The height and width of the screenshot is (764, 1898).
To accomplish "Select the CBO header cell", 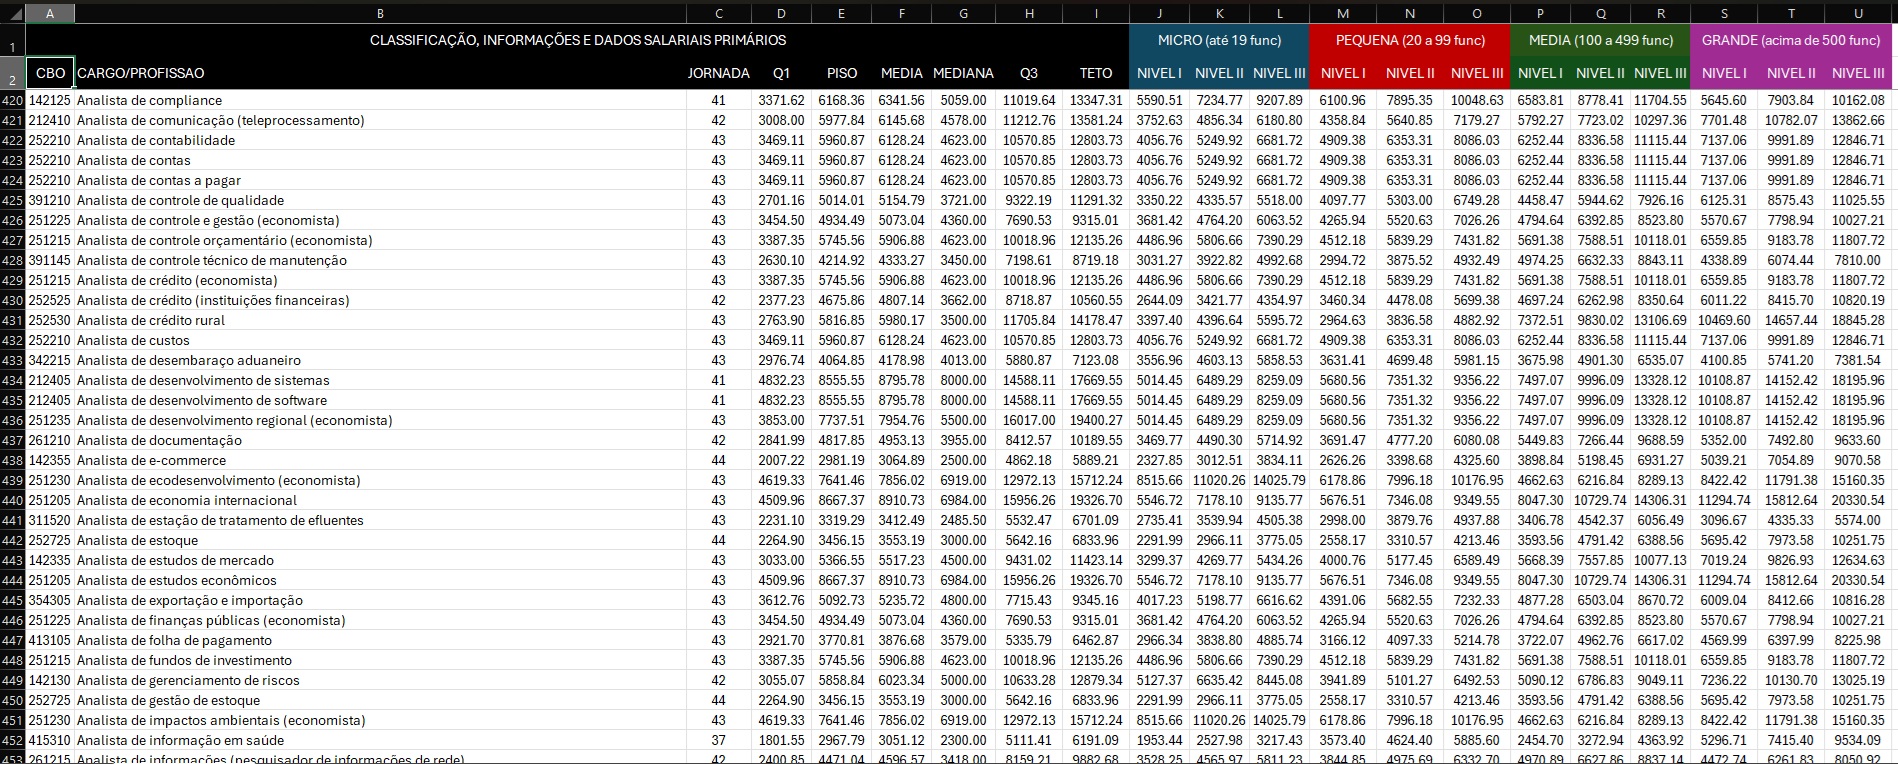I will [x=50, y=73].
